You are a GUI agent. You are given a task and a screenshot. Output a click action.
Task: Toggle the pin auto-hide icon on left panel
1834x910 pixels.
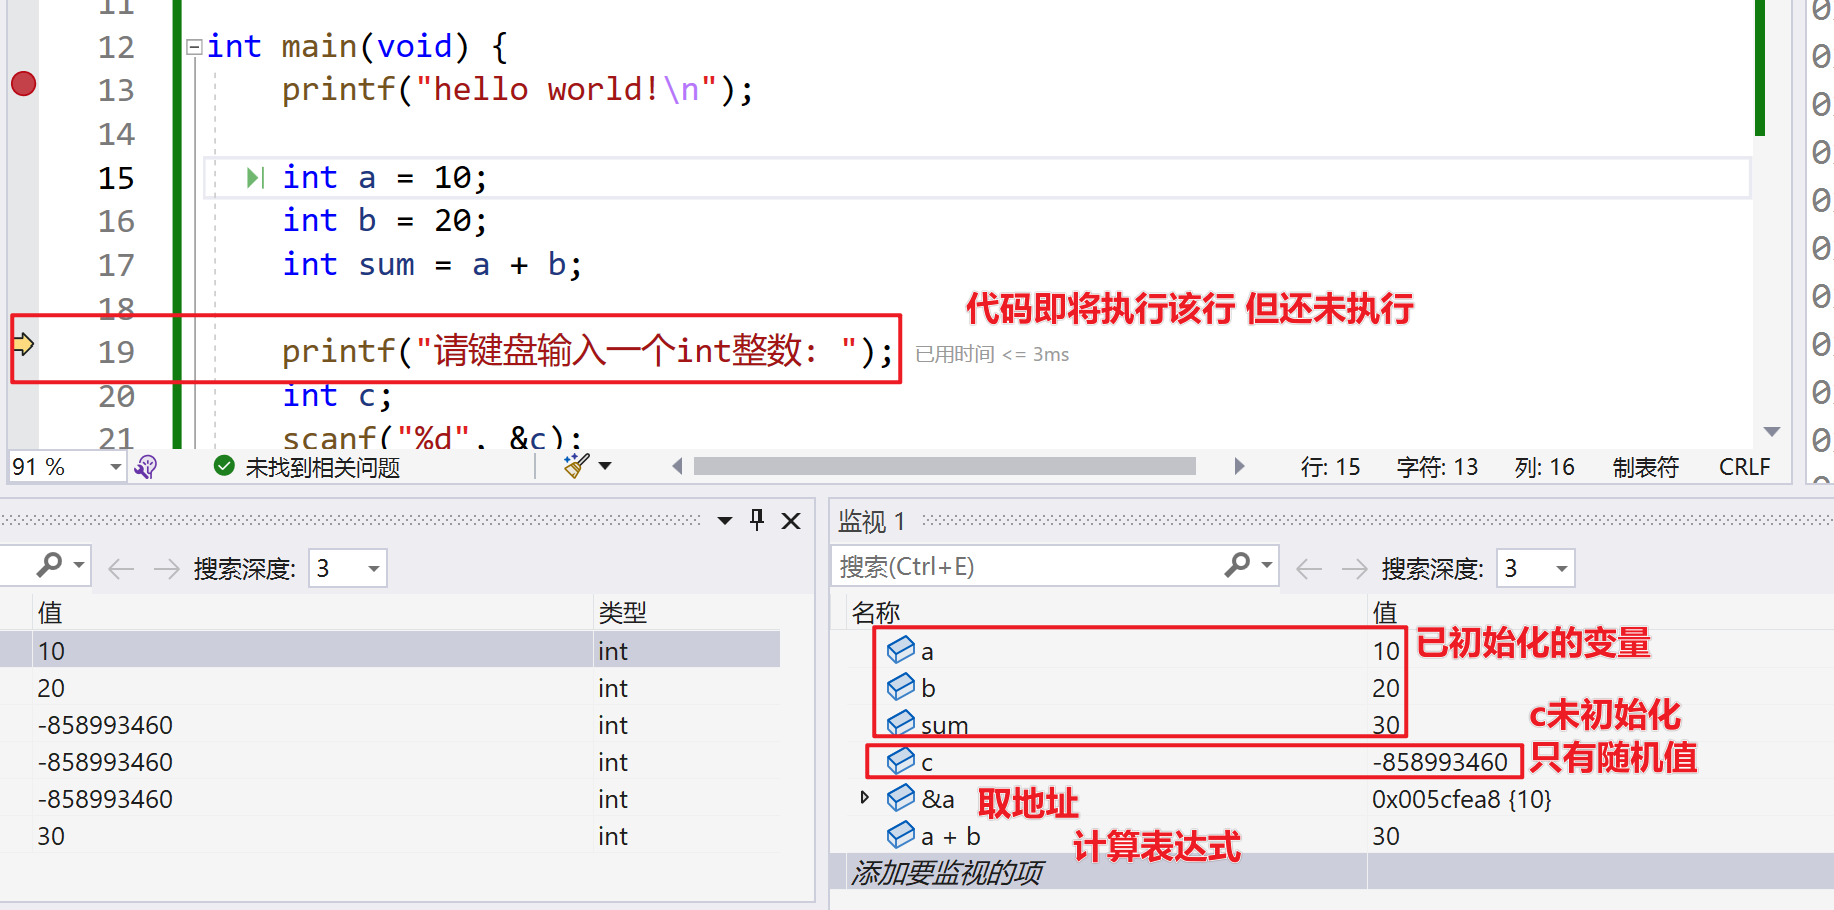[757, 520]
